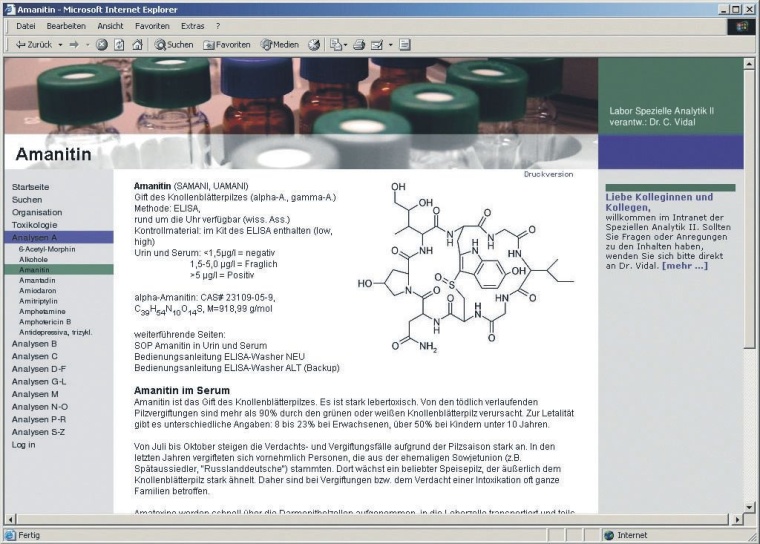Go to the browser home page

click(137, 45)
